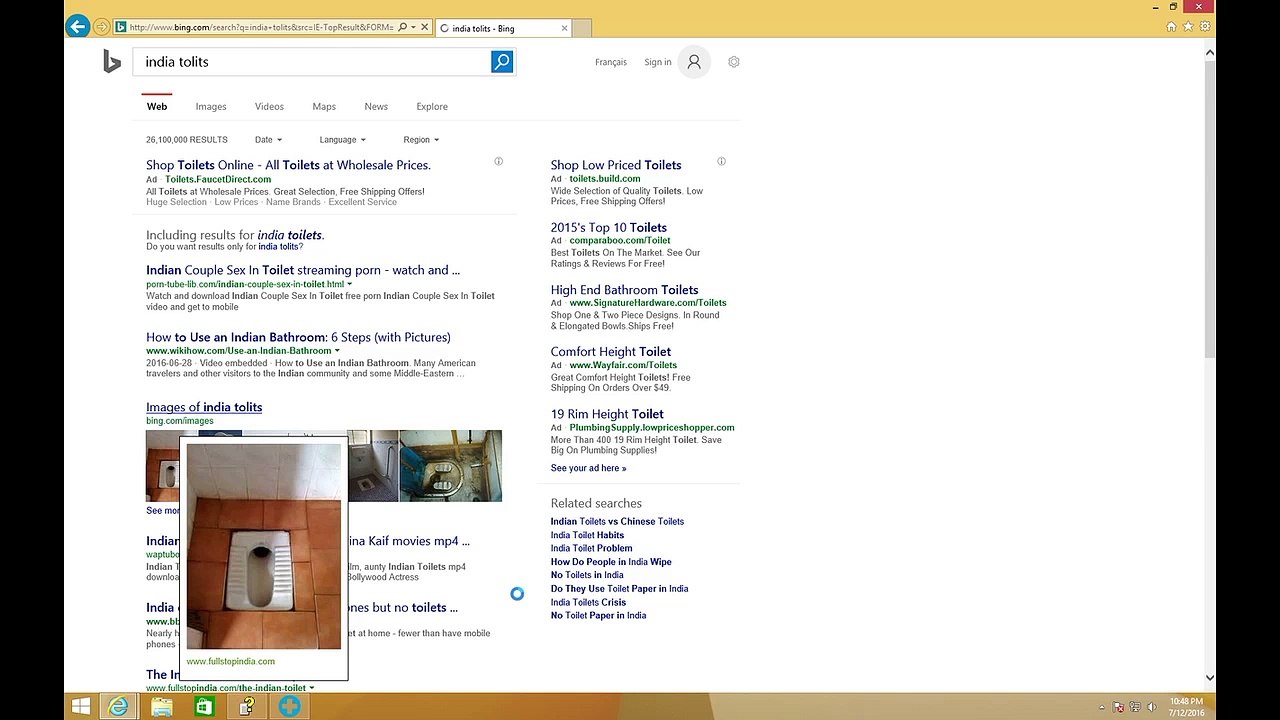Viewport: 1280px width, 720px height.
Task: Expand the Region filter dropdown
Action: [421, 140]
